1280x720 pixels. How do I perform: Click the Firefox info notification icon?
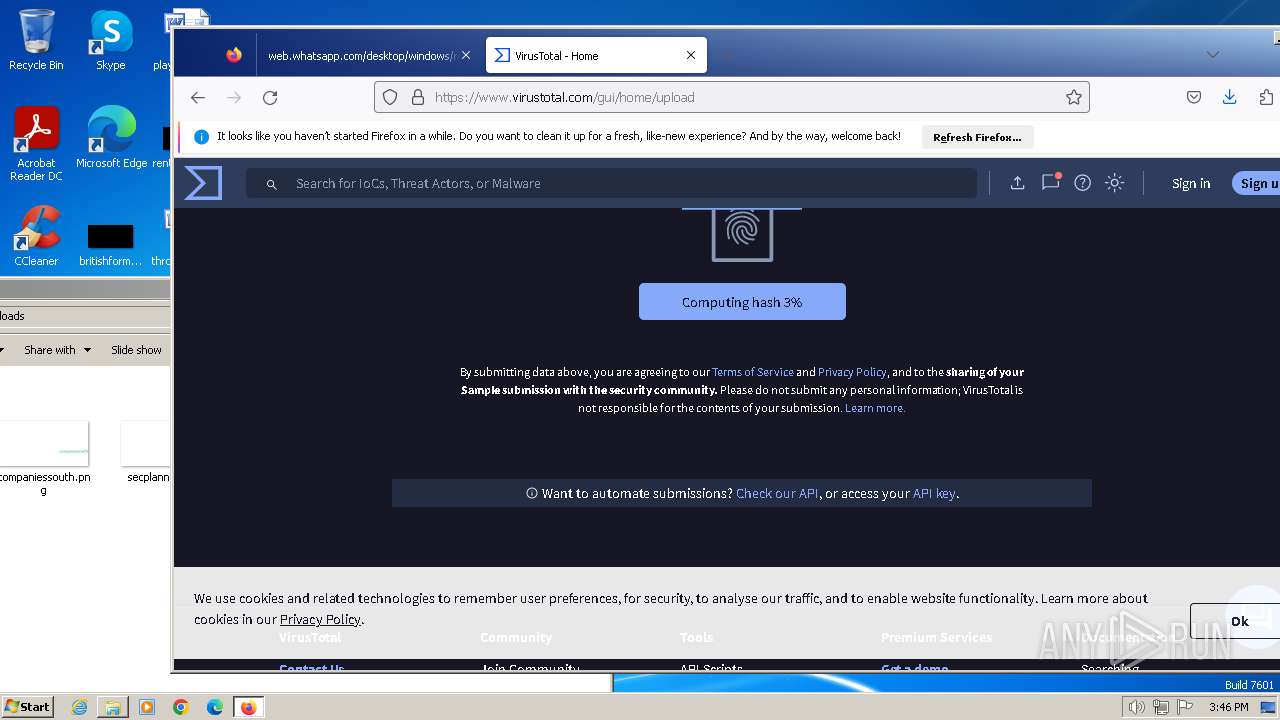click(201, 137)
